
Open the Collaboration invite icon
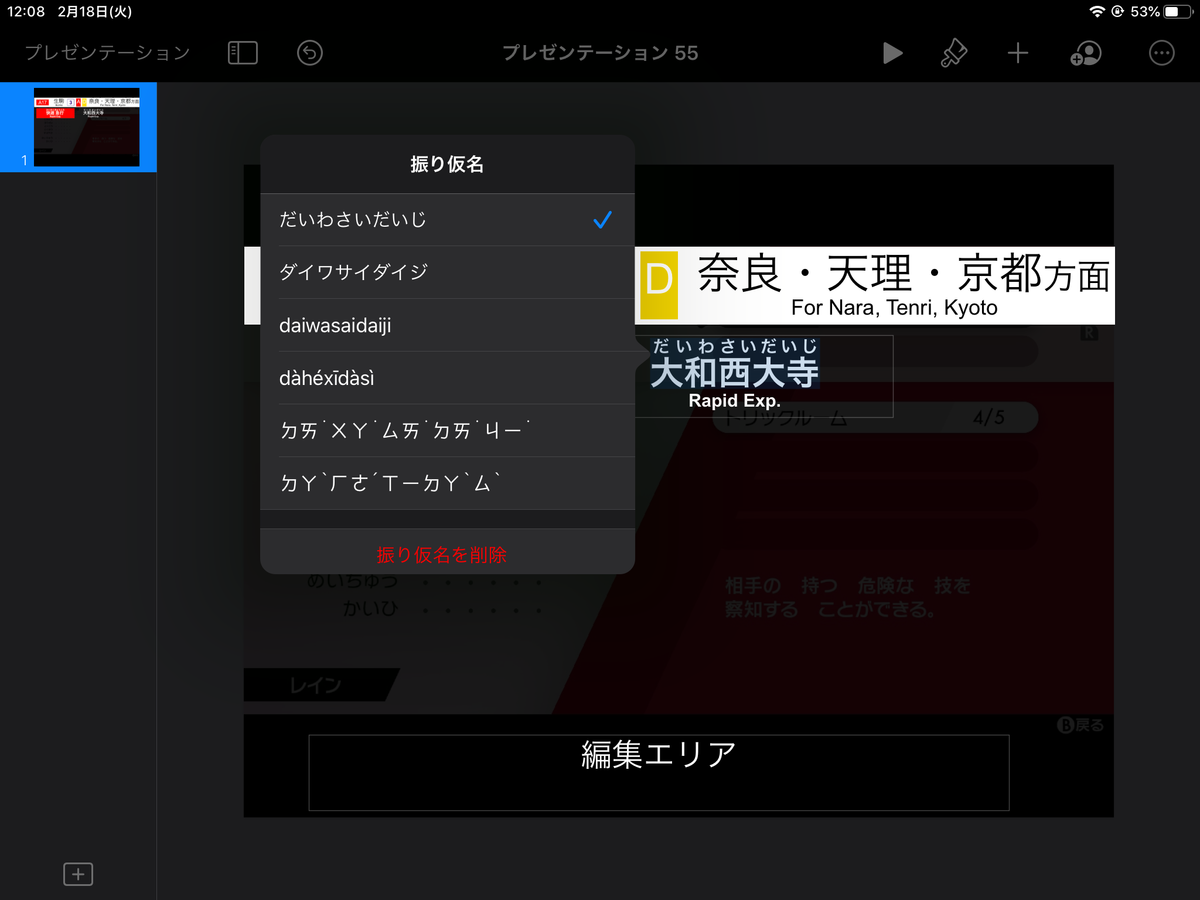(x=1086, y=53)
